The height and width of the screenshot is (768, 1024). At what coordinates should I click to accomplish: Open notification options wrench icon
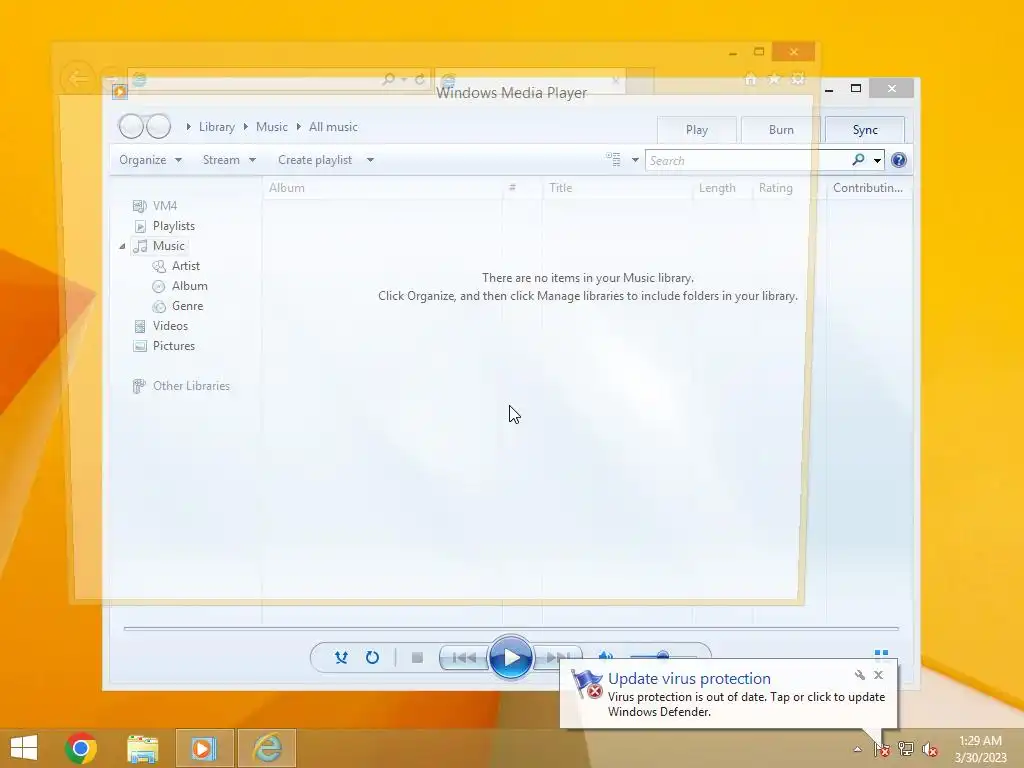[859, 675]
